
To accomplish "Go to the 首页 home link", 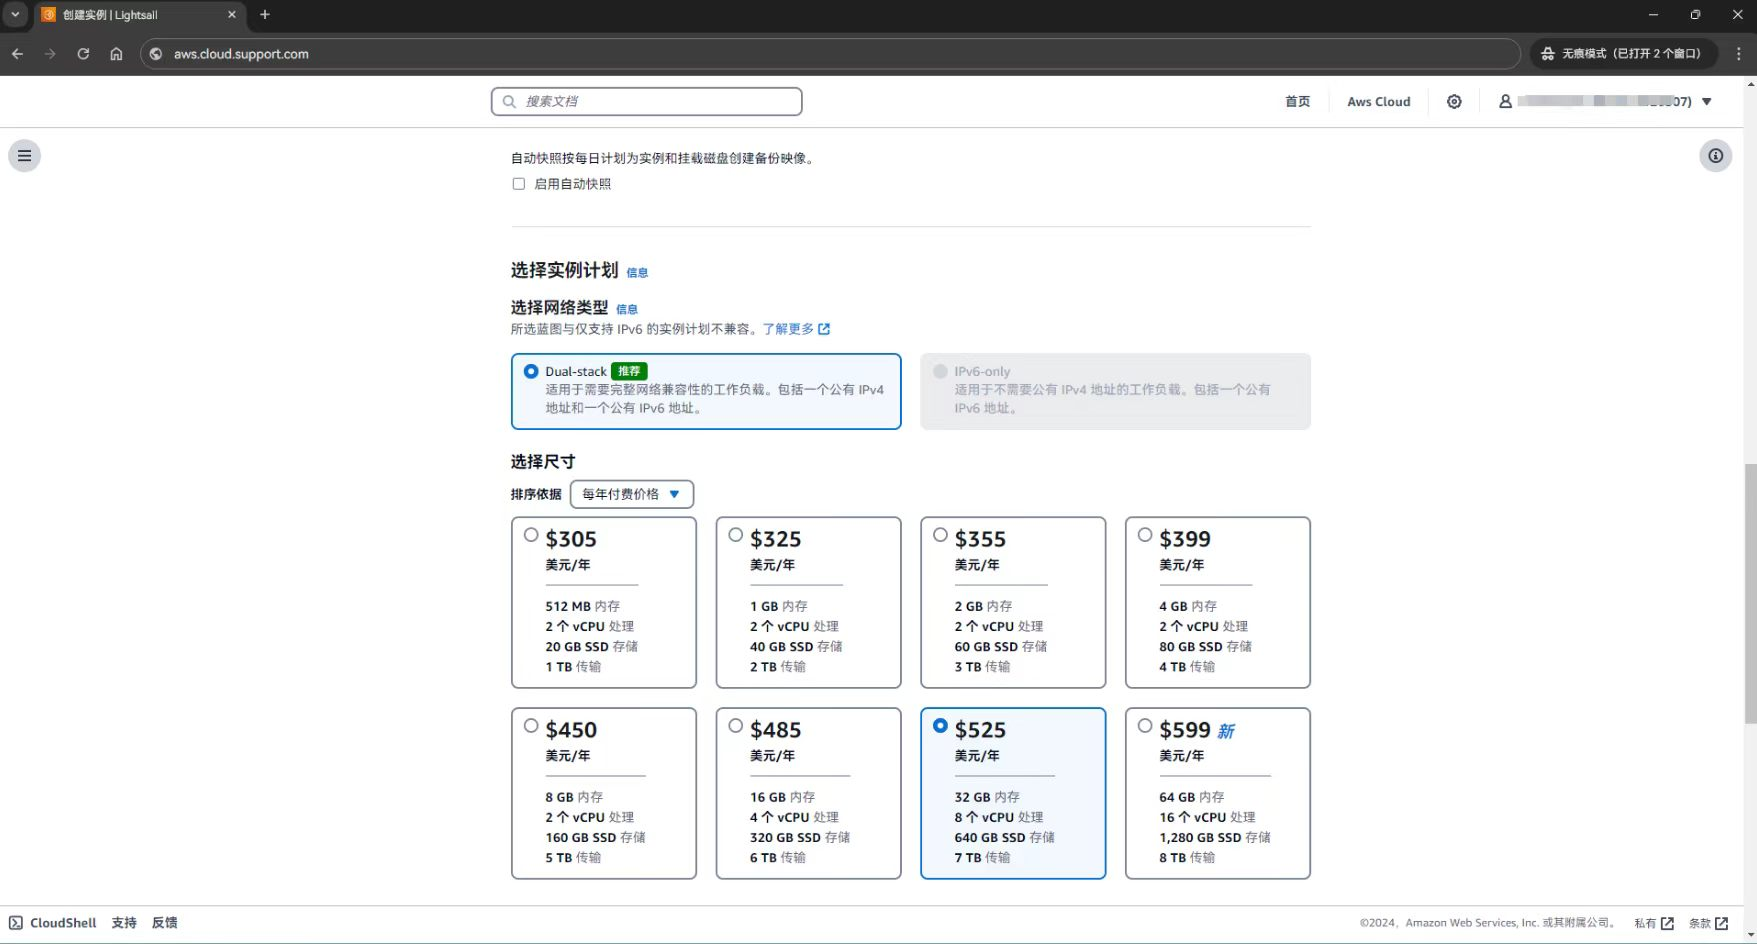I will click(x=1297, y=102).
